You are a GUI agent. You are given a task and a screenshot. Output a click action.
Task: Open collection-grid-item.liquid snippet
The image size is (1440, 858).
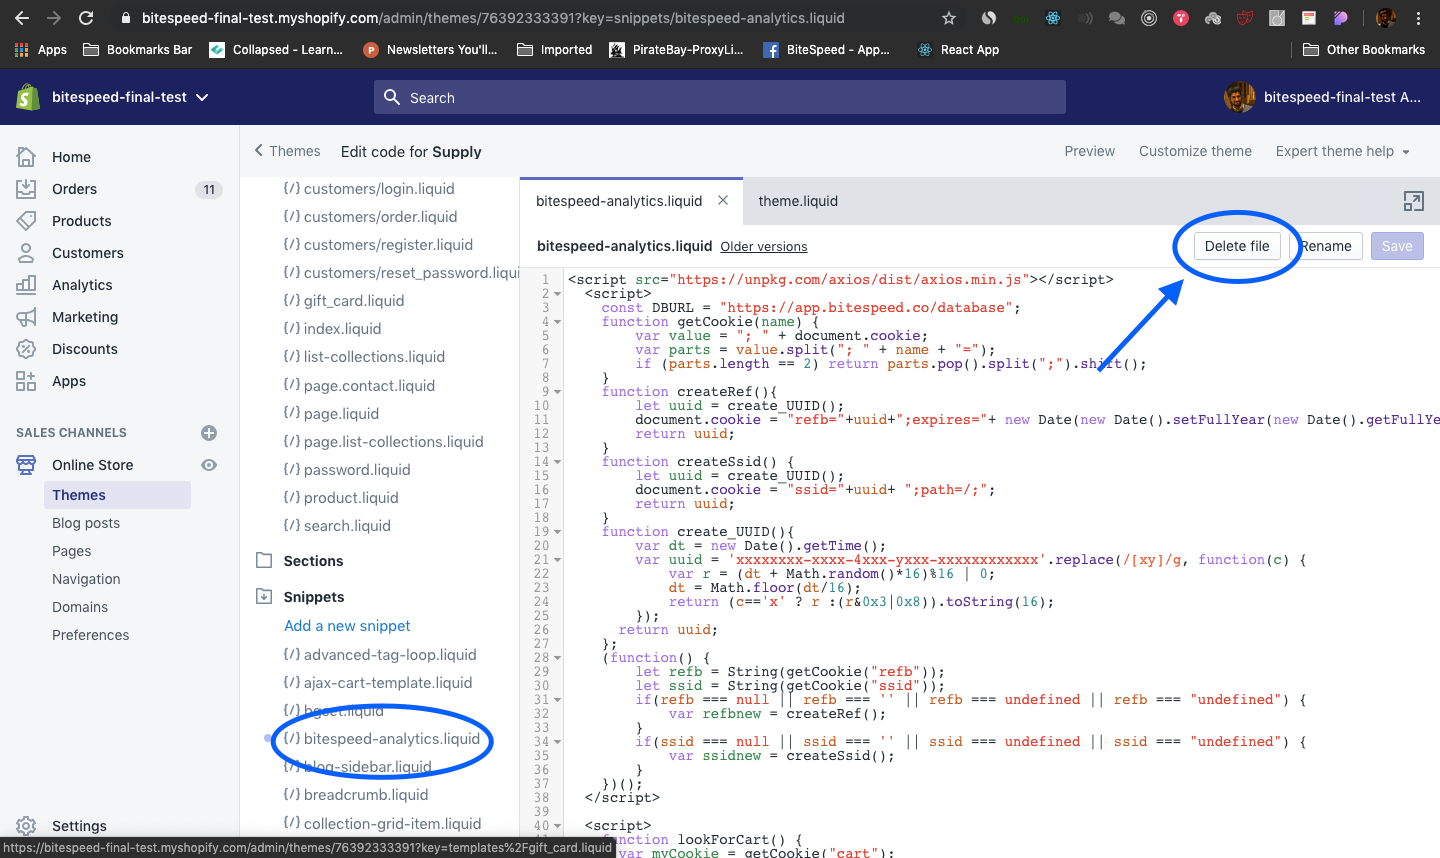click(x=392, y=824)
